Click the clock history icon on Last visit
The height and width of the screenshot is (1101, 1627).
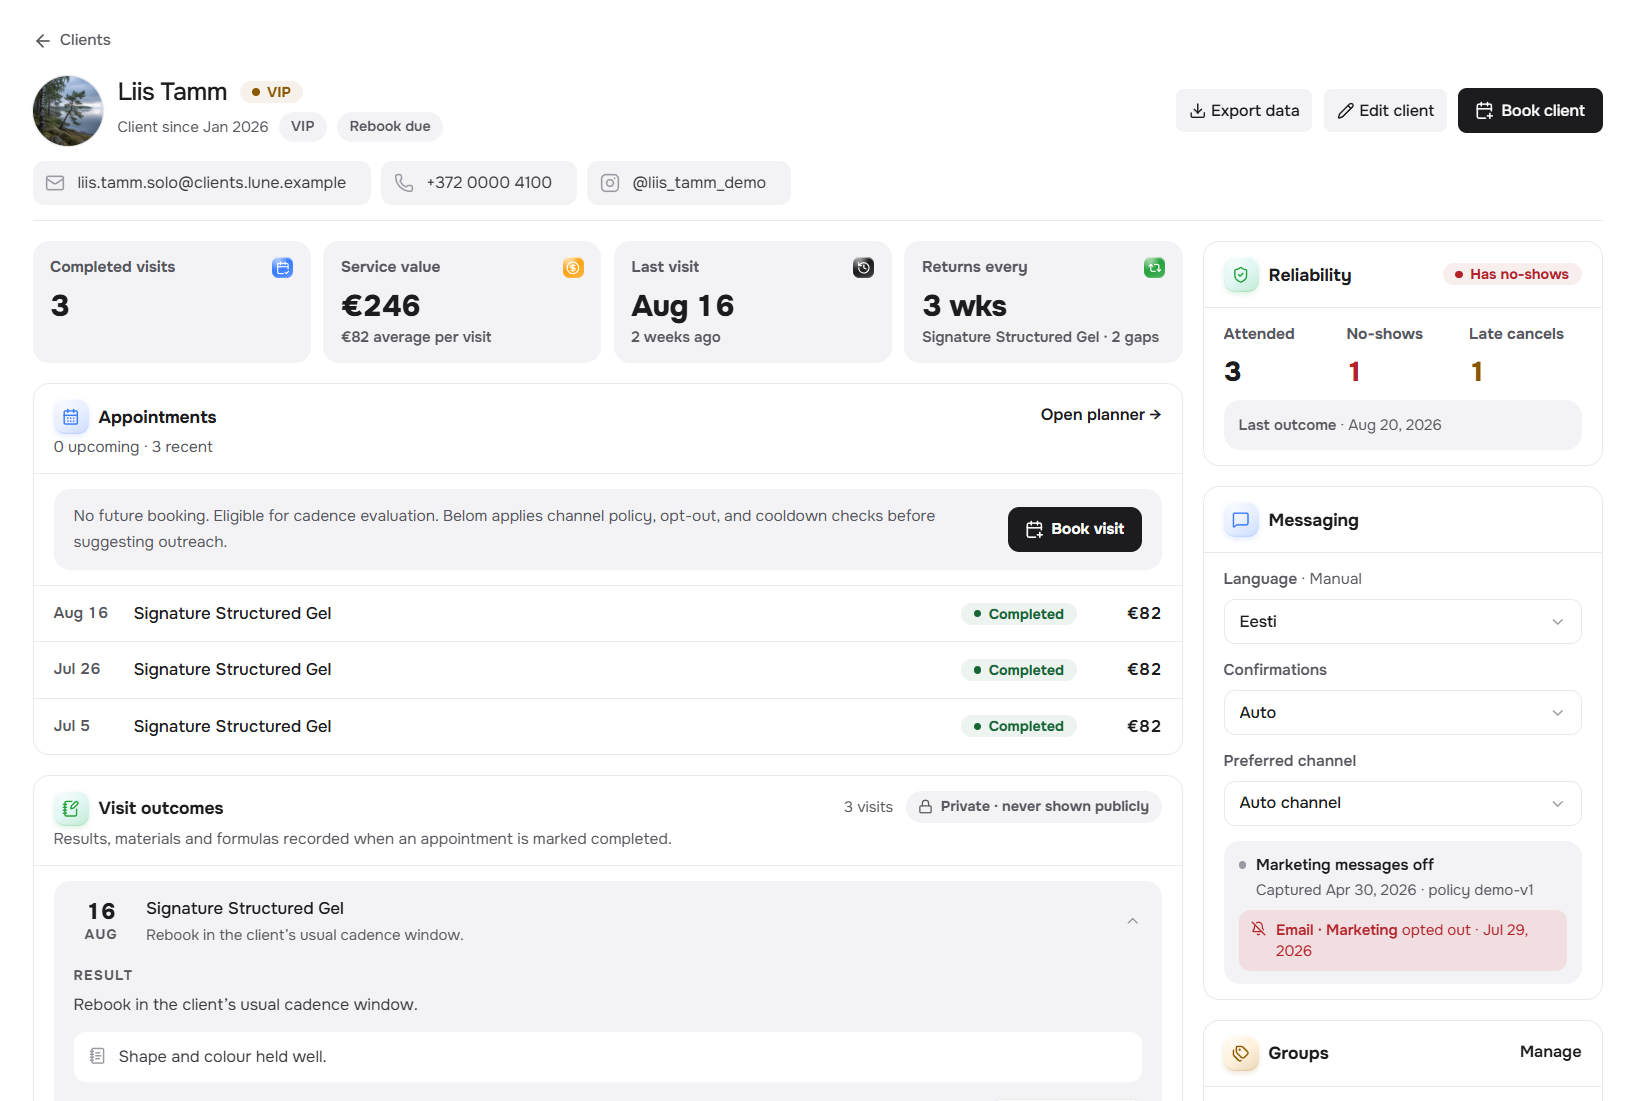coord(864,268)
